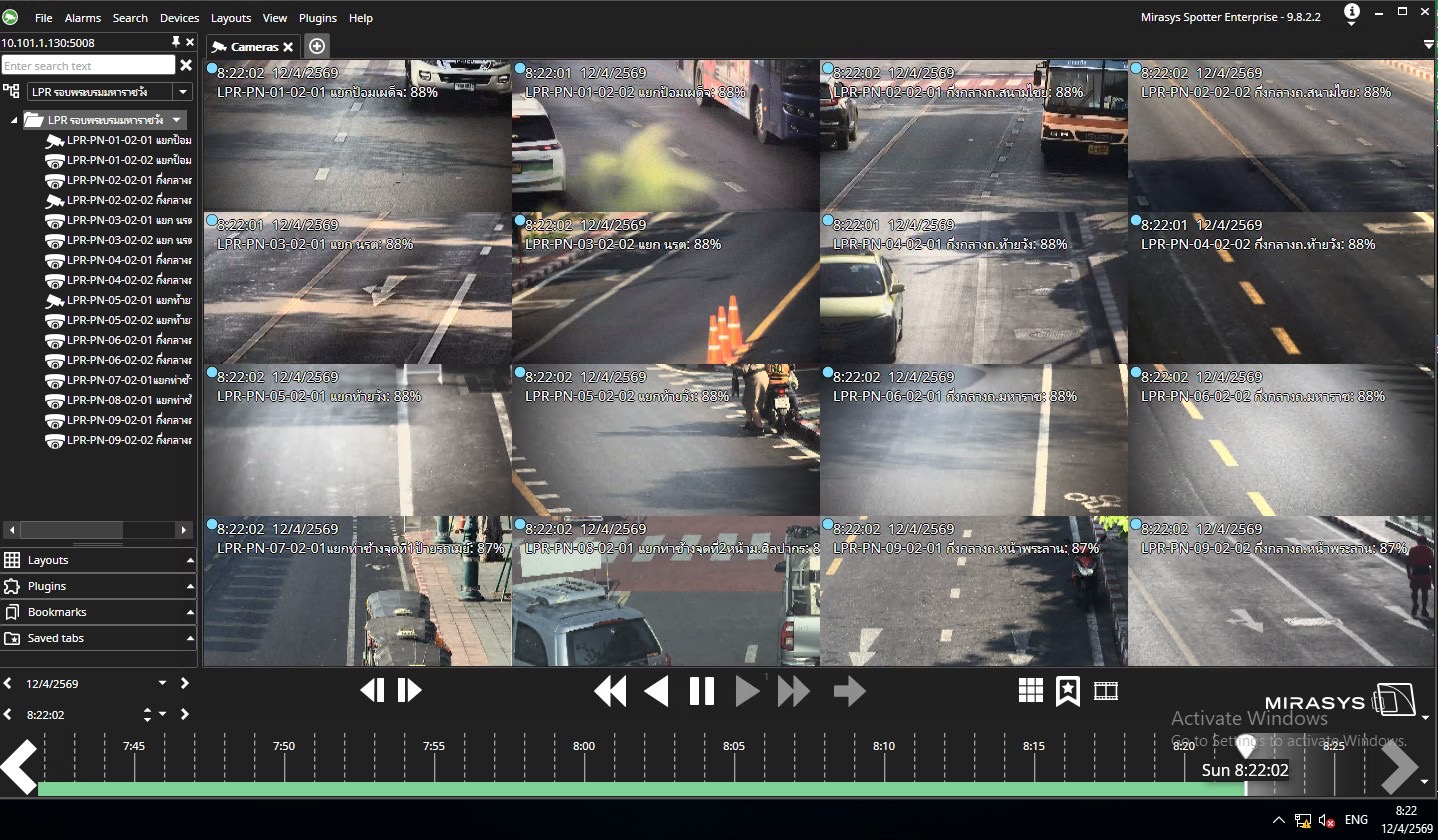This screenshot has width=1438, height=840.
Task: Shift the timeline to earlier times
Action: click(x=18, y=767)
